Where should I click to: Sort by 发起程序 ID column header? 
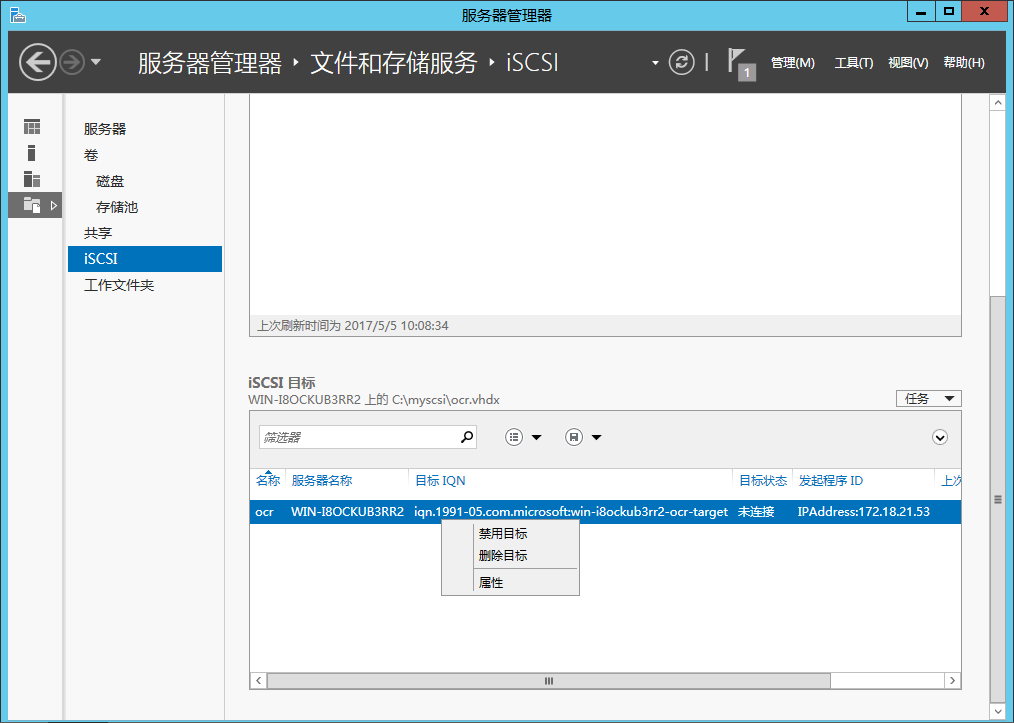tap(830, 480)
